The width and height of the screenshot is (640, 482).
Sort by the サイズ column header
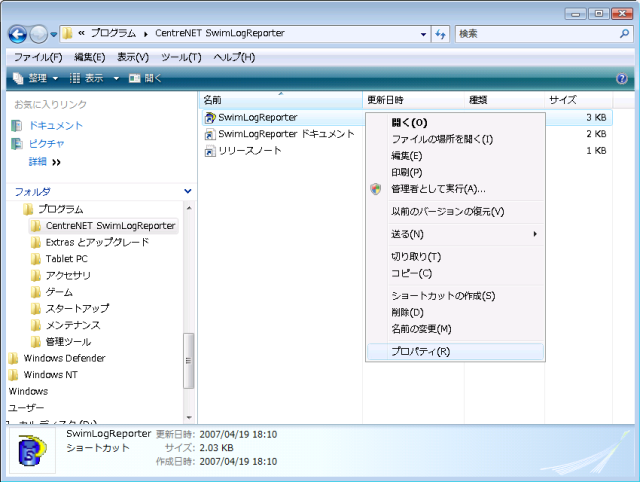[x=578, y=100]
